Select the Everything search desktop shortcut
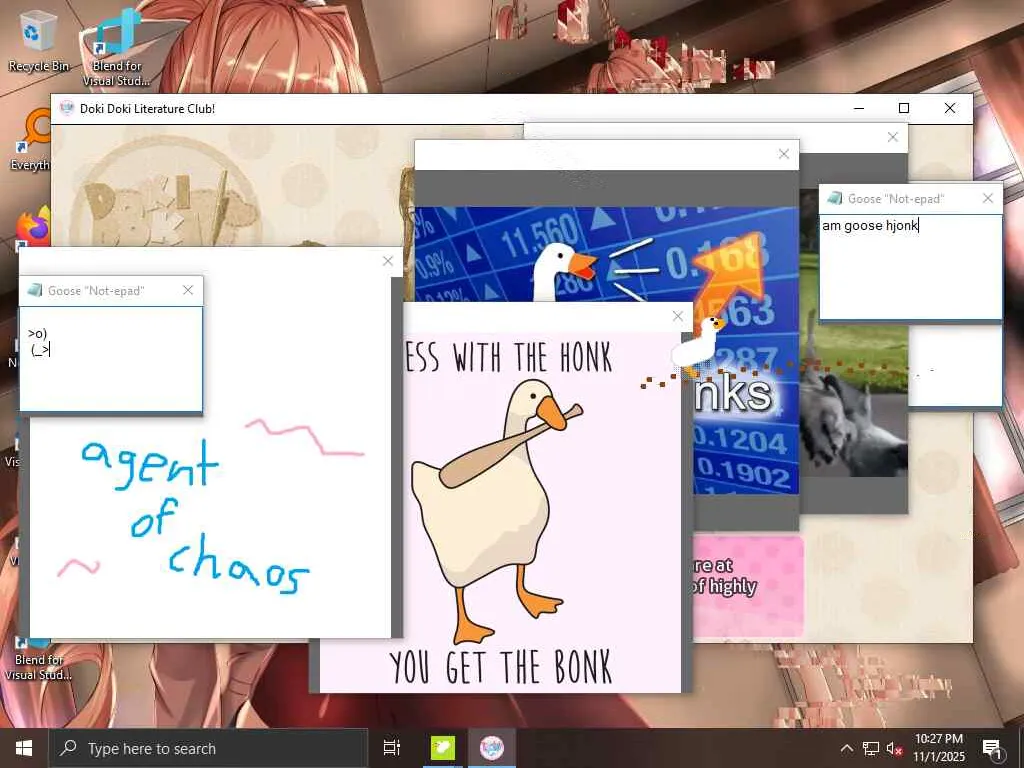The width and height of the screenshot is (1024, 768). click(x=31, y=140)
